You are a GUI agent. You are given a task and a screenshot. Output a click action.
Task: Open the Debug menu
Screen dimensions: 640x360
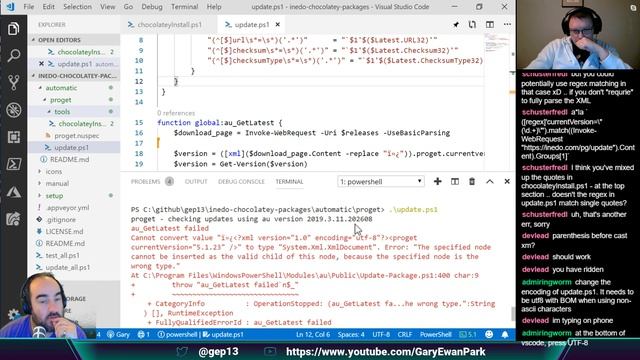pos(151,7)
